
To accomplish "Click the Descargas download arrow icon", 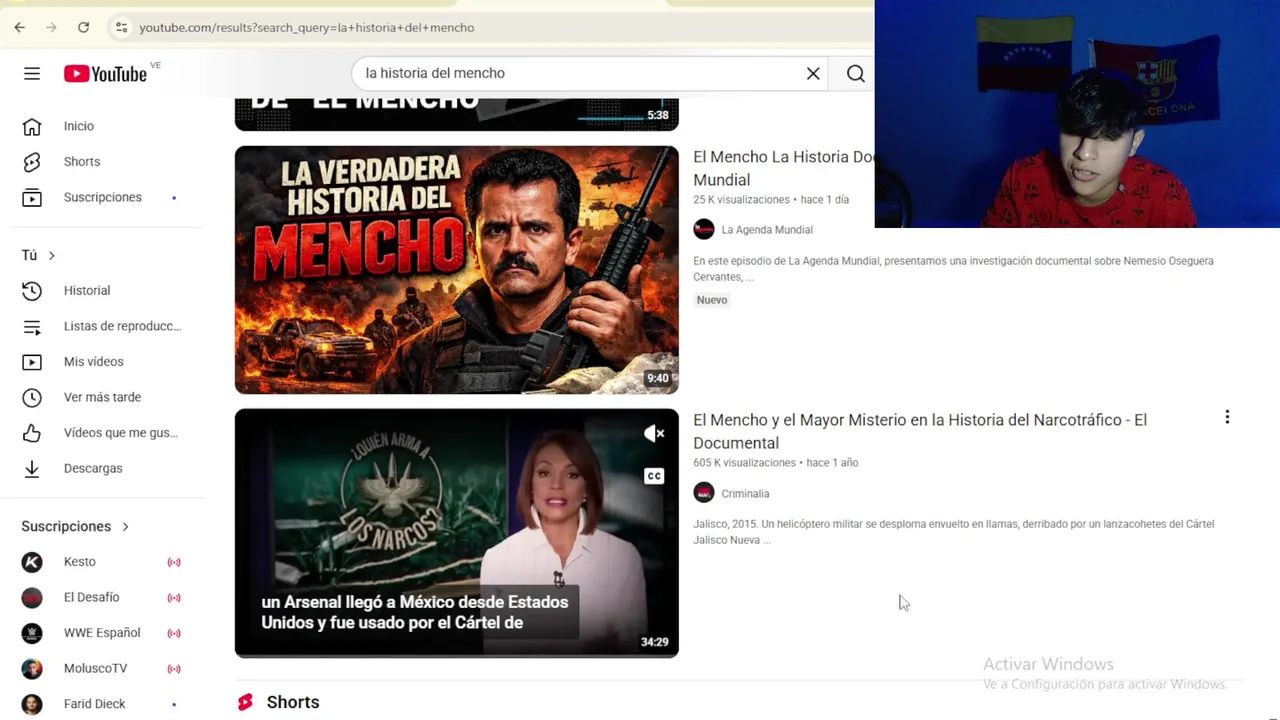I will tap(32, 468).
